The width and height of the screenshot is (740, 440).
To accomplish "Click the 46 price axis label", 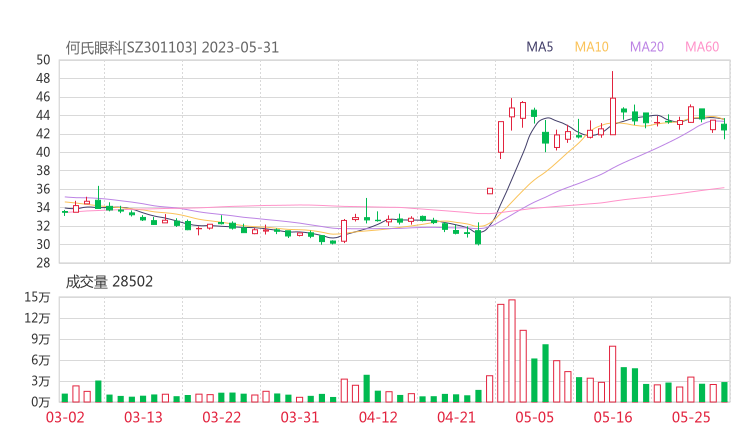I will pyautogui.click(x=43, y=97).
